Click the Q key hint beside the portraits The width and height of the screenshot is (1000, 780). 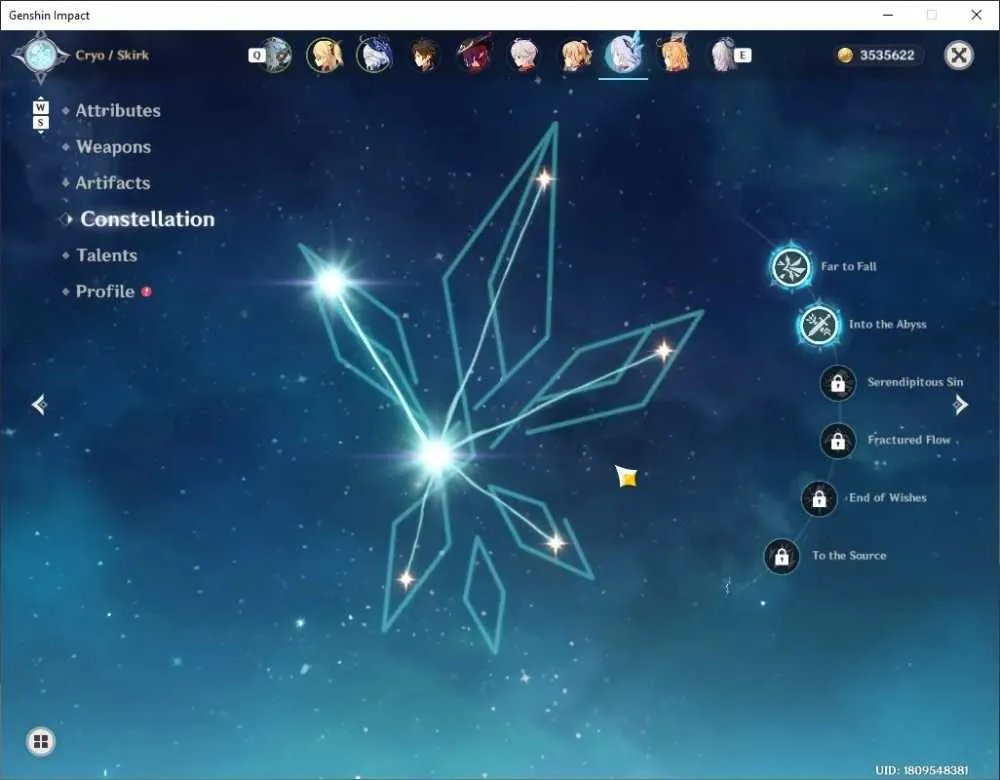(256, 55)
